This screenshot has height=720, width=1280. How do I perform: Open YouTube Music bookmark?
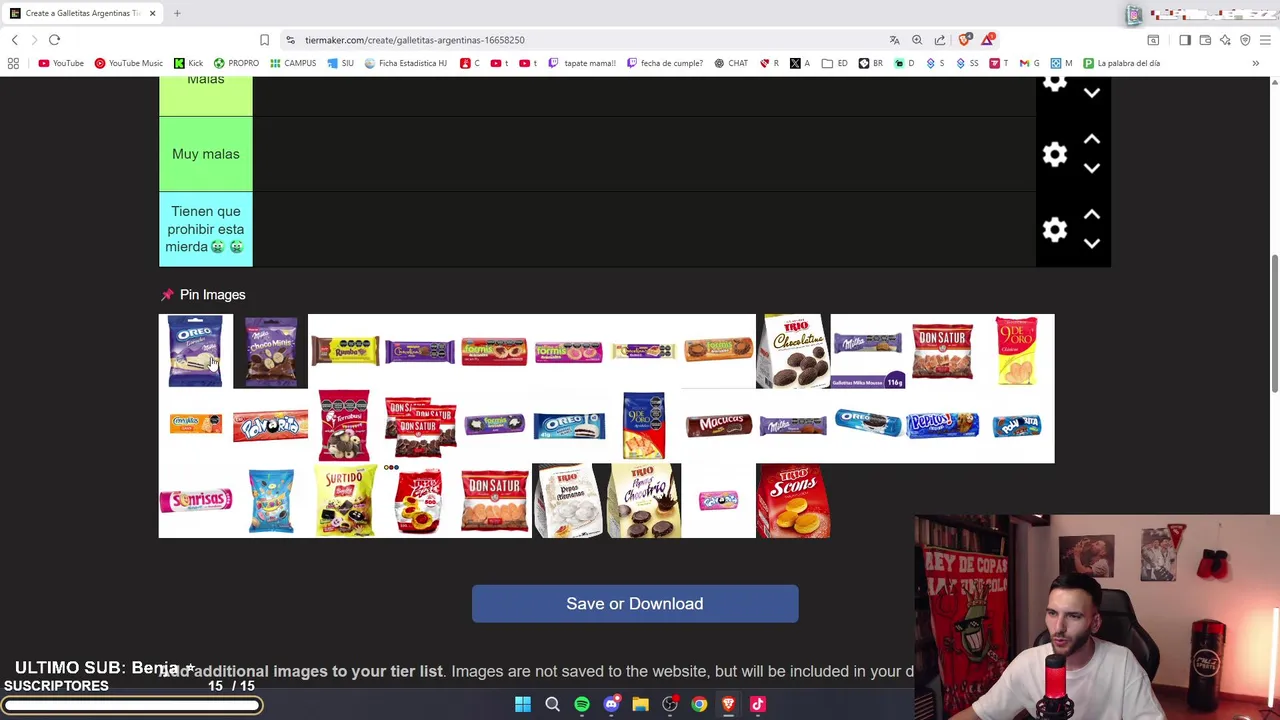(x=129, y=63)
